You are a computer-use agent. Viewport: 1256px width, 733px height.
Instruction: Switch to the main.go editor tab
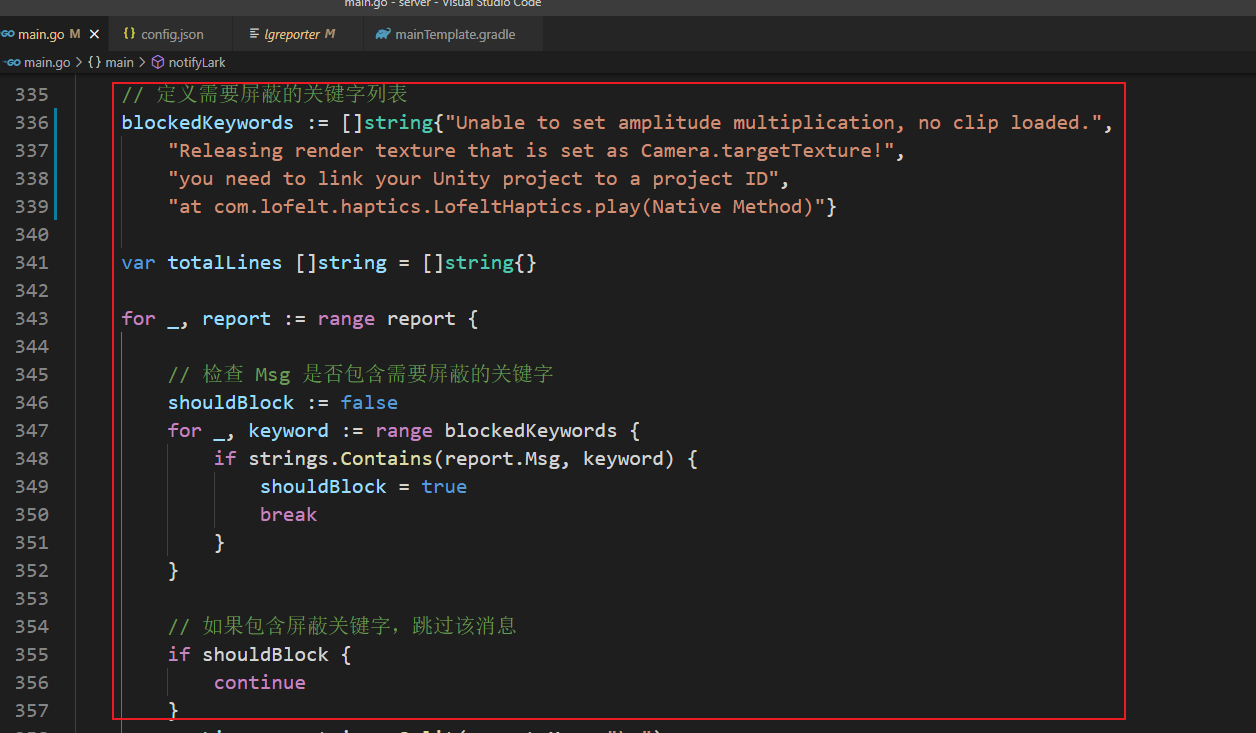click(53, 34)
